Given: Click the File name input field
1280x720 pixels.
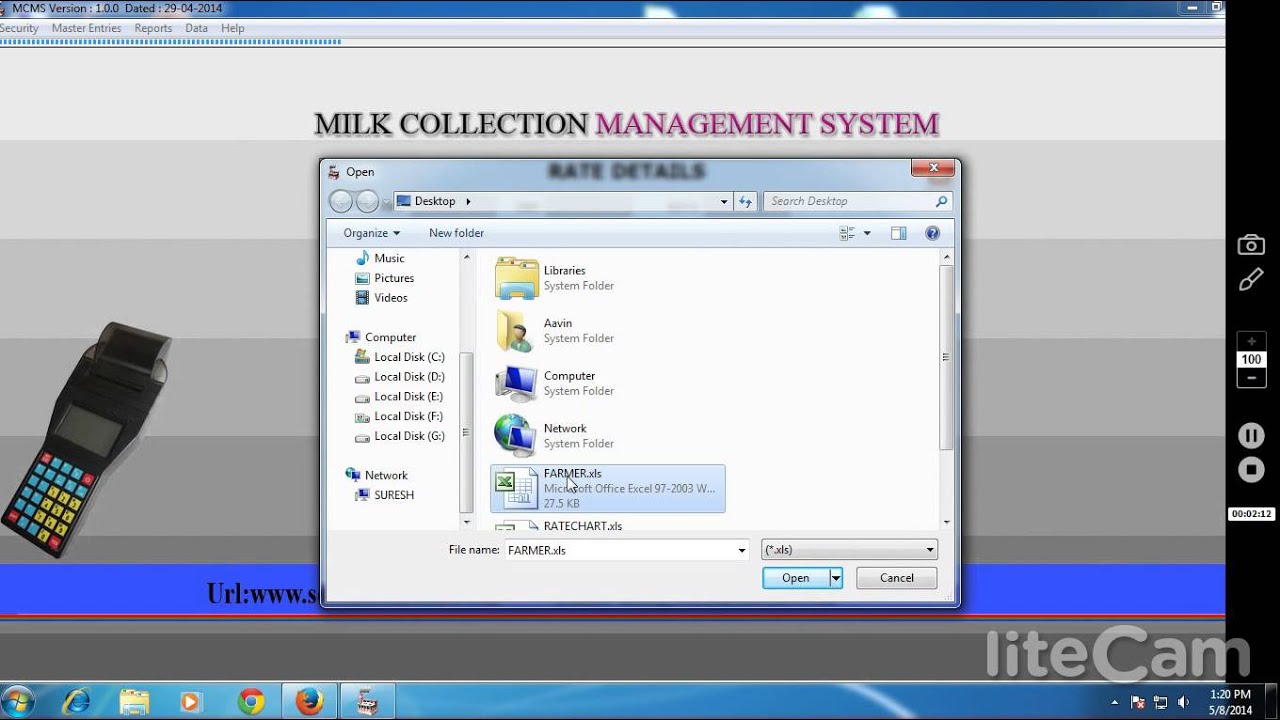Looking at the screenshot, I should point(621,550).
